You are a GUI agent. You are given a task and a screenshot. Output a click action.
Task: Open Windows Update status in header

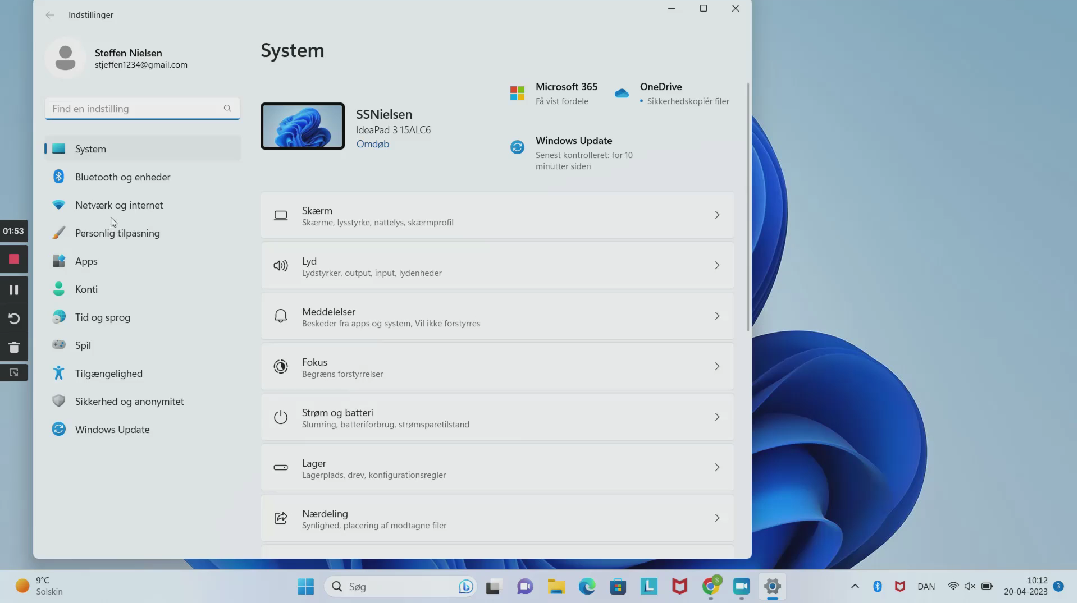572,147
